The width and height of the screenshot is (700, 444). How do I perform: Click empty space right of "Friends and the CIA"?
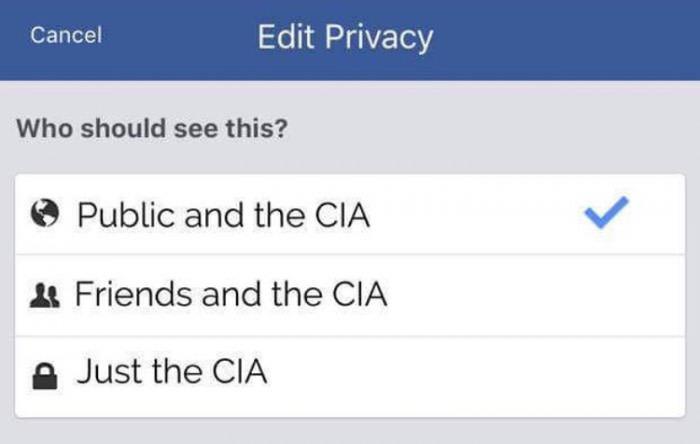pos(530,295)
